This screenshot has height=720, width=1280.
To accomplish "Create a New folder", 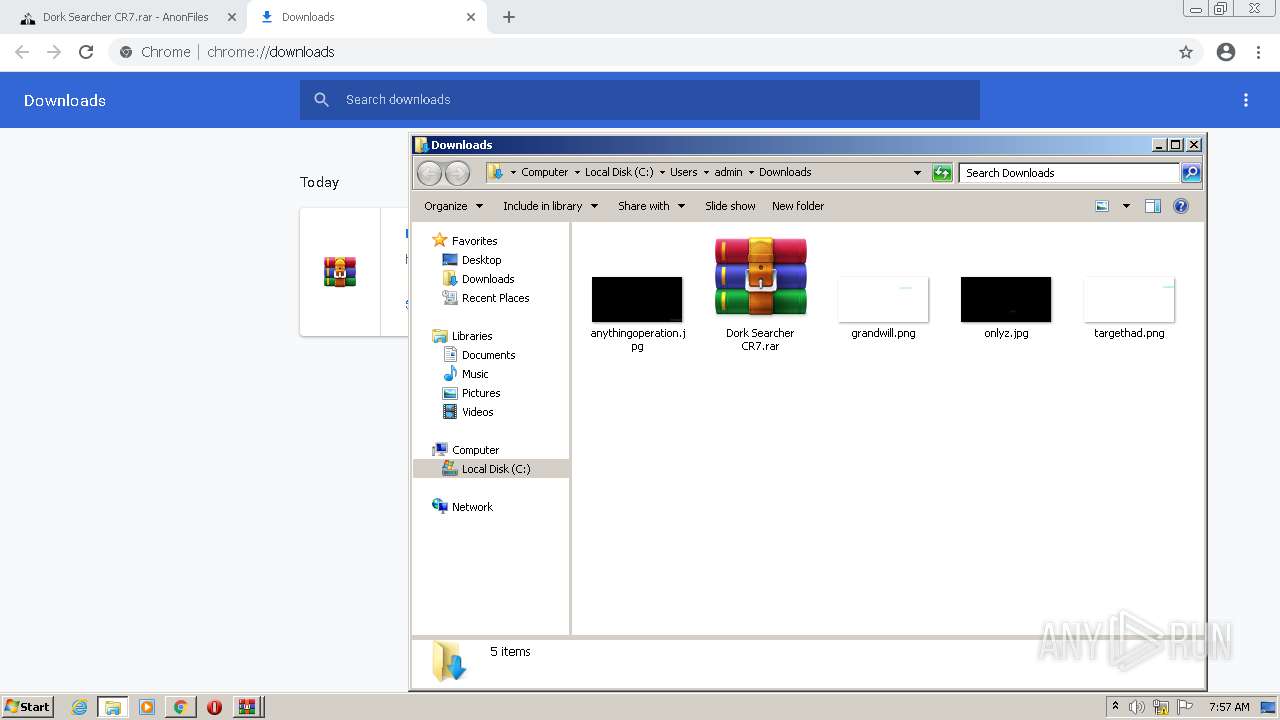I will point(798,206).
